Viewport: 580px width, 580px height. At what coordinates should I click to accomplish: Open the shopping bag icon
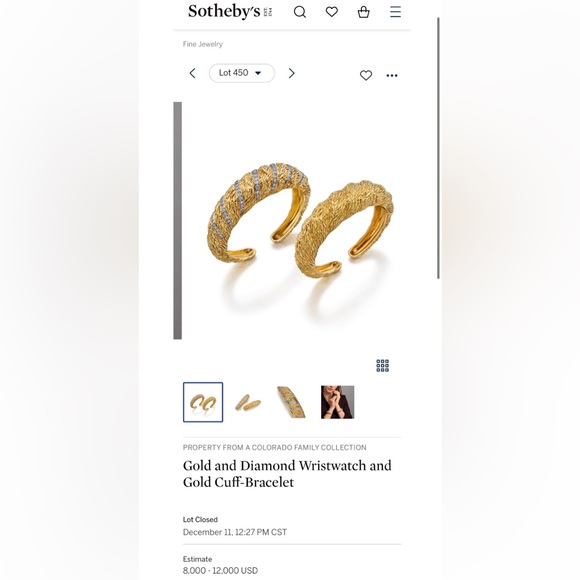[x=364, y=12]
